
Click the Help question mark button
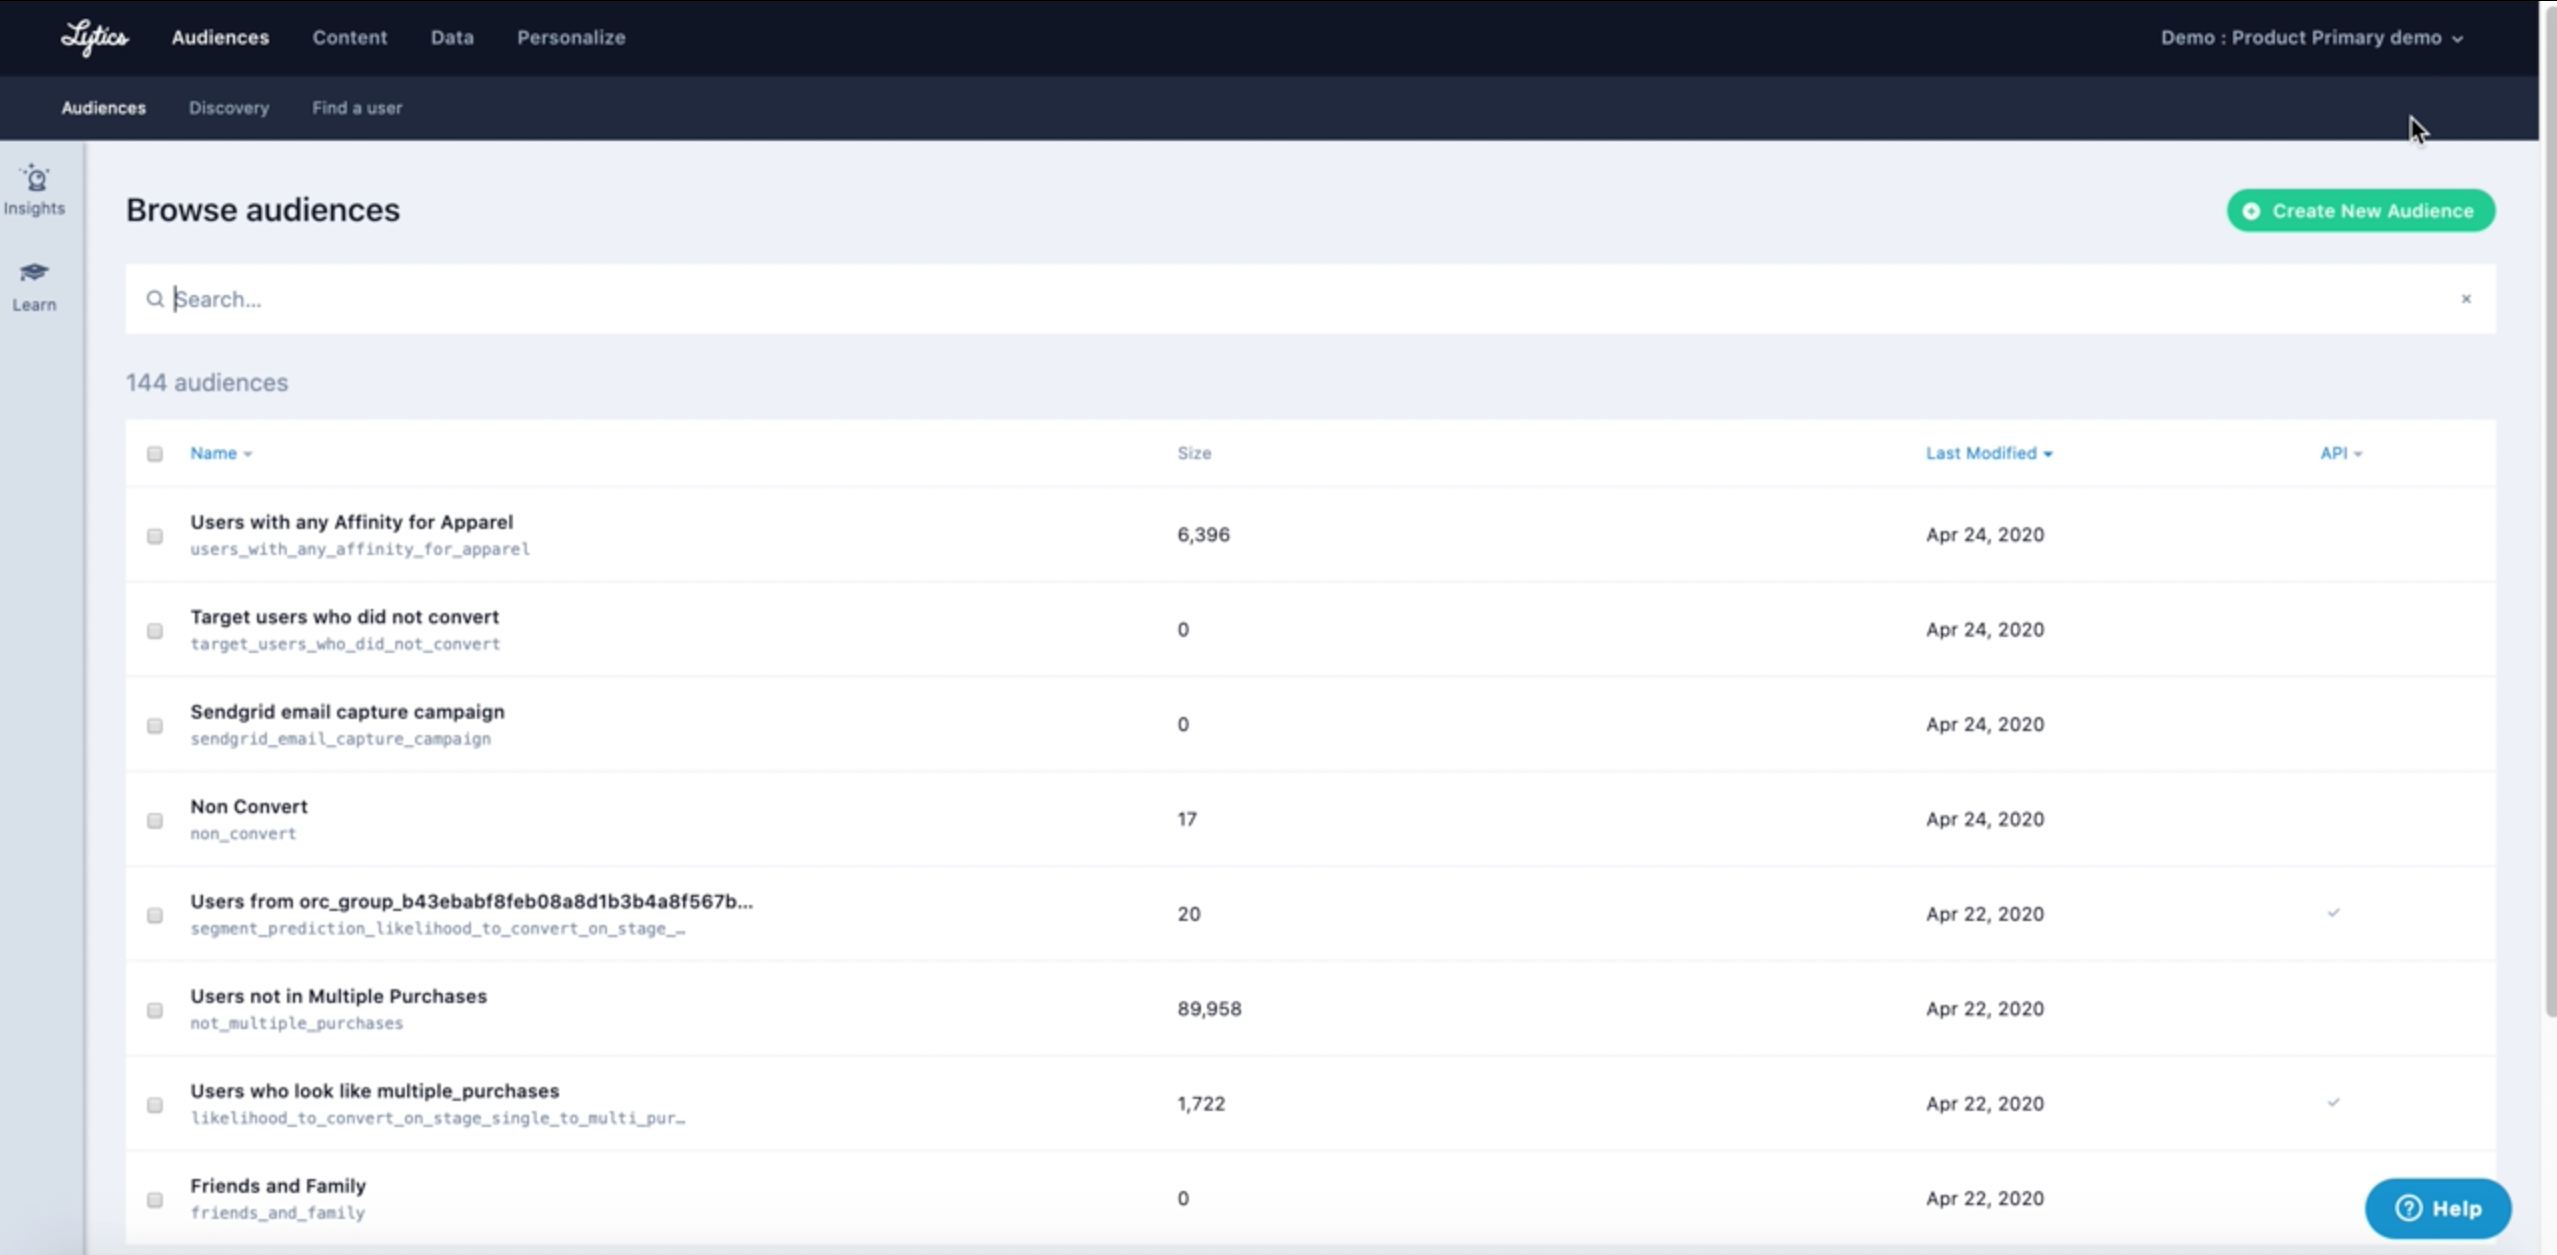coord(2437,1208)
